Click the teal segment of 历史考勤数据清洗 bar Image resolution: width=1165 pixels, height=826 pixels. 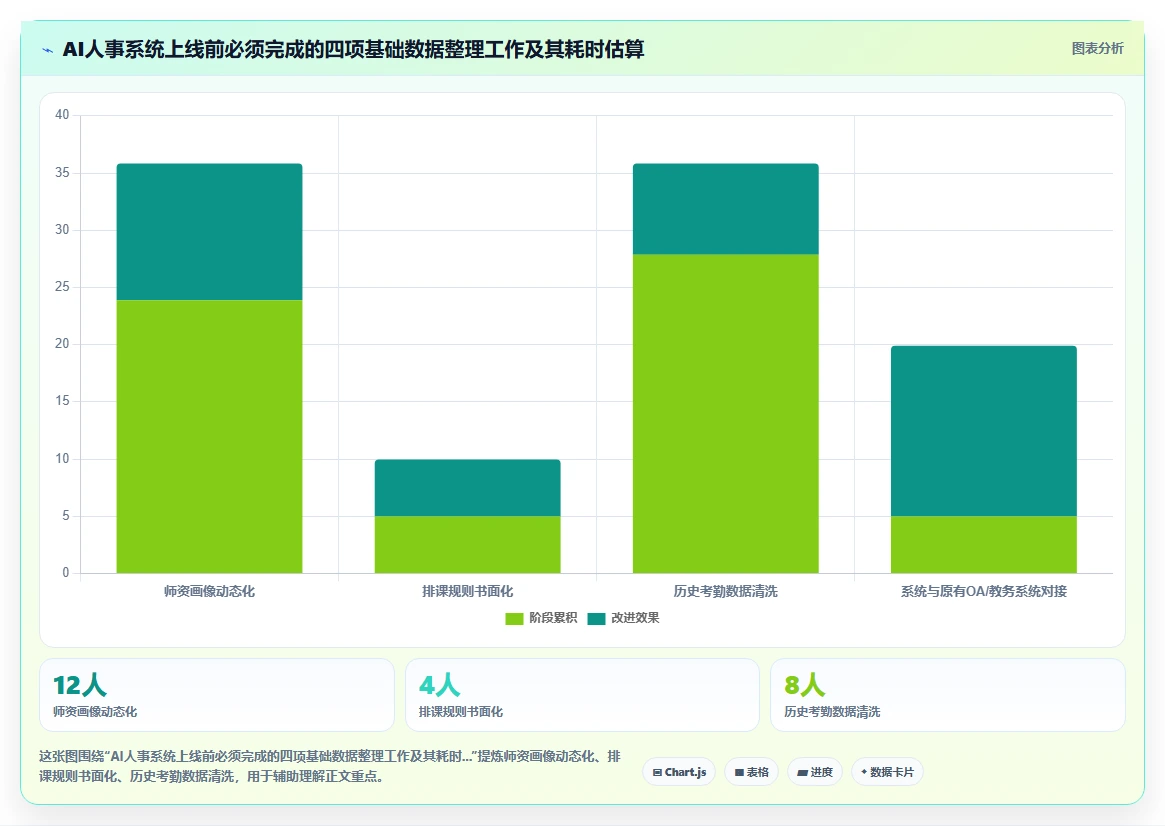726,209
